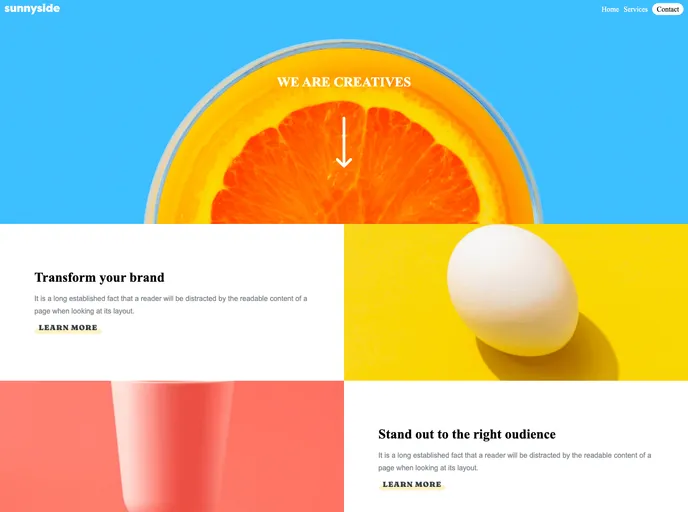Viewport: 688px width, 512px height.
Task: Select Learn More under Stand out heading
Action: 412,484
